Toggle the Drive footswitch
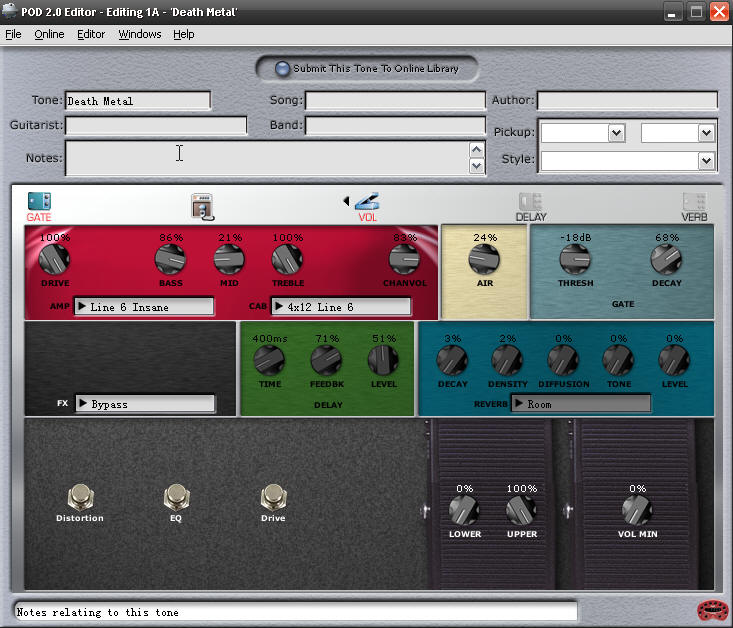Image resolution: width=733 pixels, height=628 pixels. pos(273,497)
